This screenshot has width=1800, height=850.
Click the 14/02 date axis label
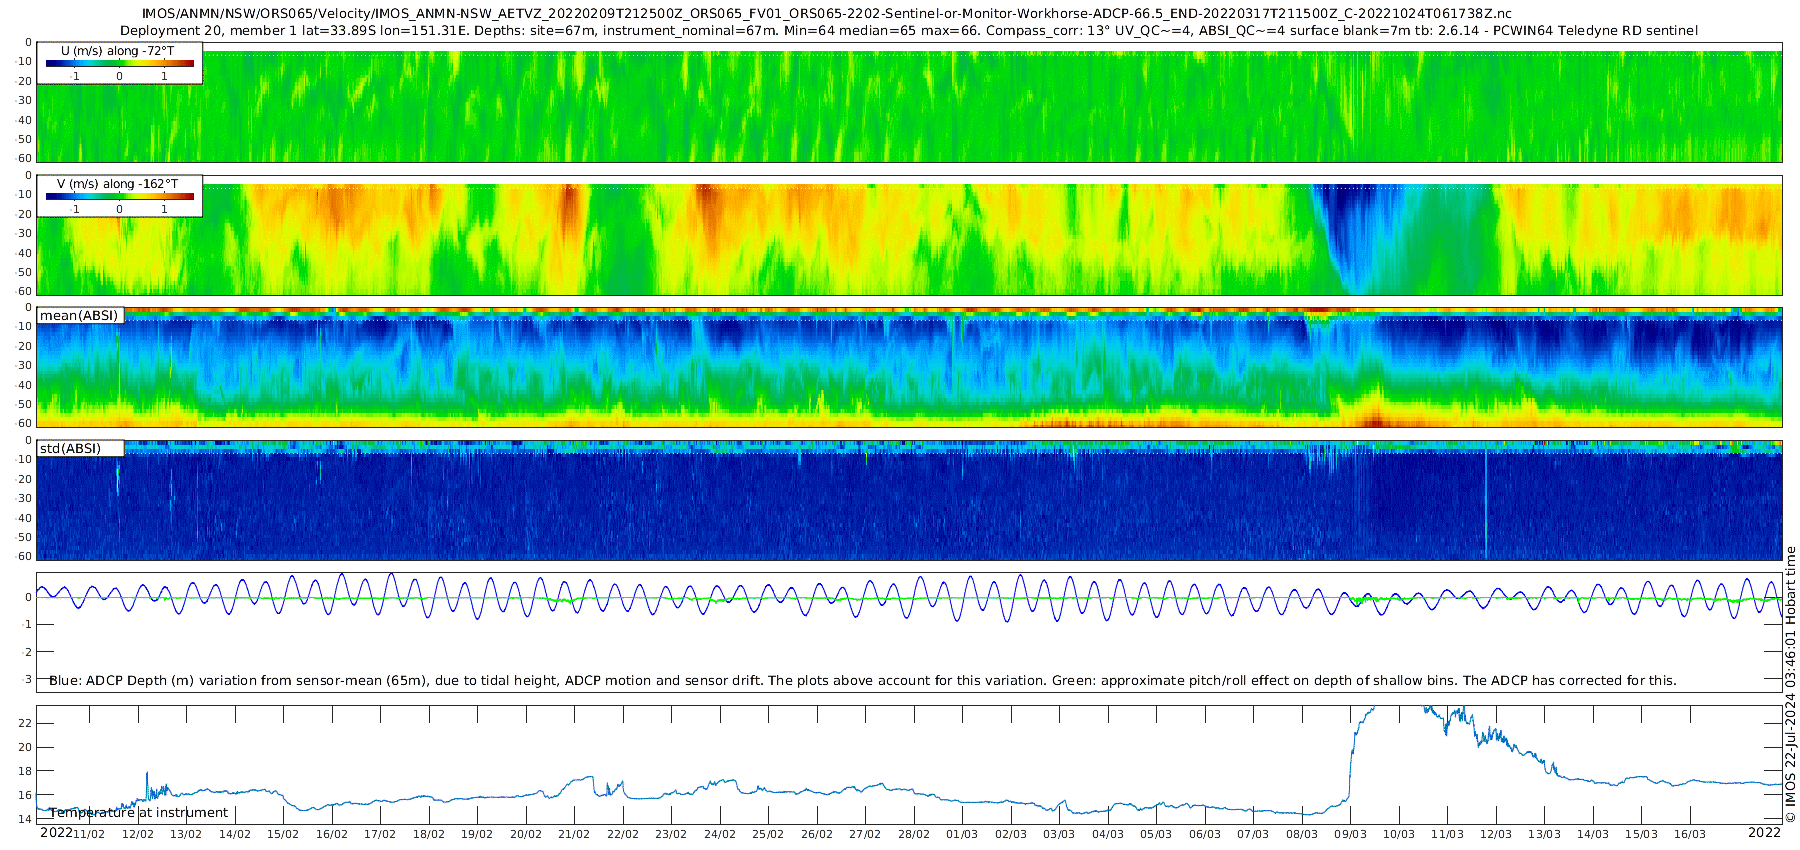tap(235, 834)
